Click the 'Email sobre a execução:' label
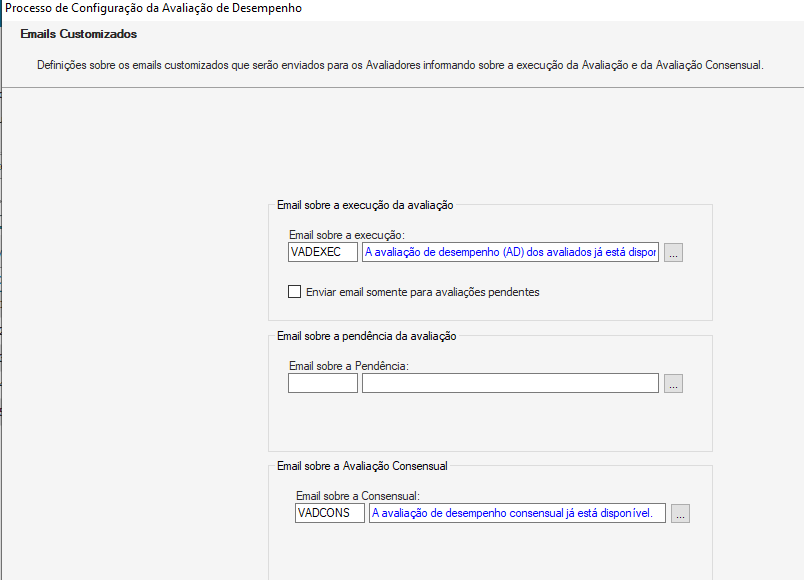 (346, 235)
